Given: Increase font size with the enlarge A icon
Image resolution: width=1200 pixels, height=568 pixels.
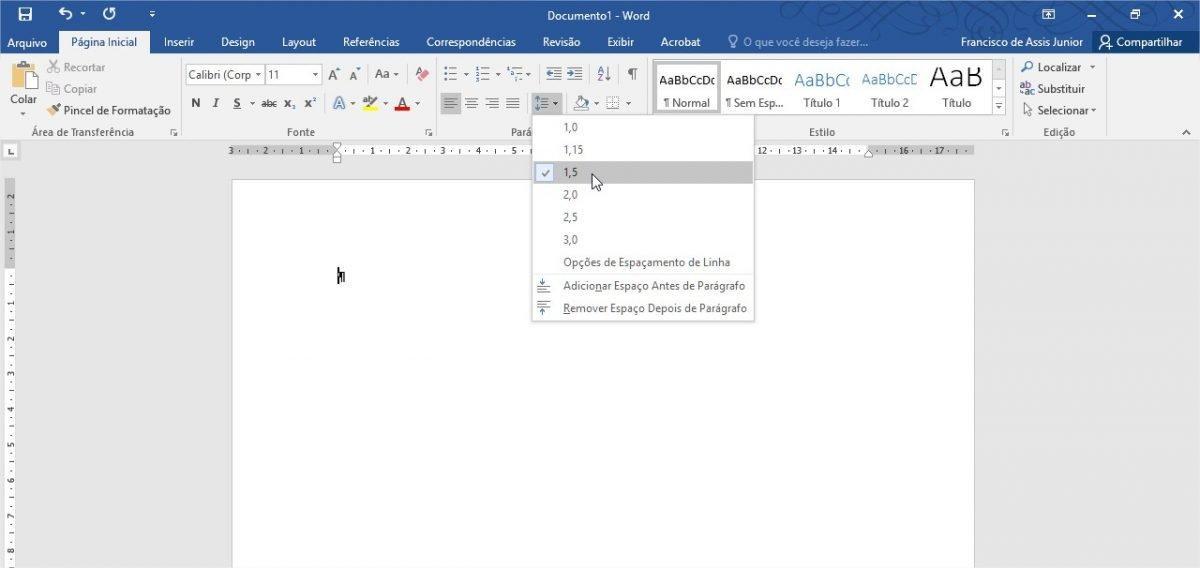Looking at the screenshot, I should 334,74.
